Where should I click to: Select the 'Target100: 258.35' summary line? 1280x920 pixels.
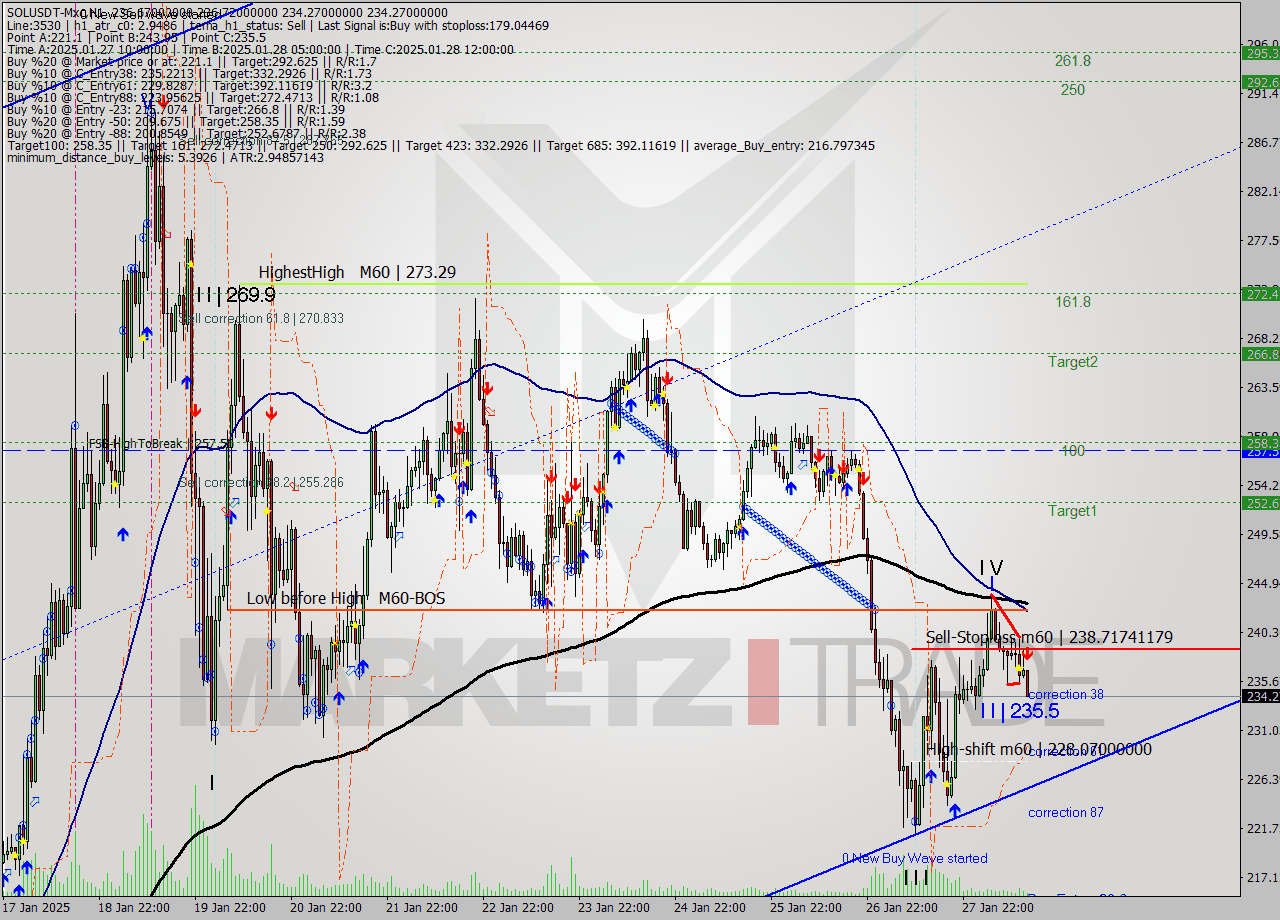[x=440, y=146]
